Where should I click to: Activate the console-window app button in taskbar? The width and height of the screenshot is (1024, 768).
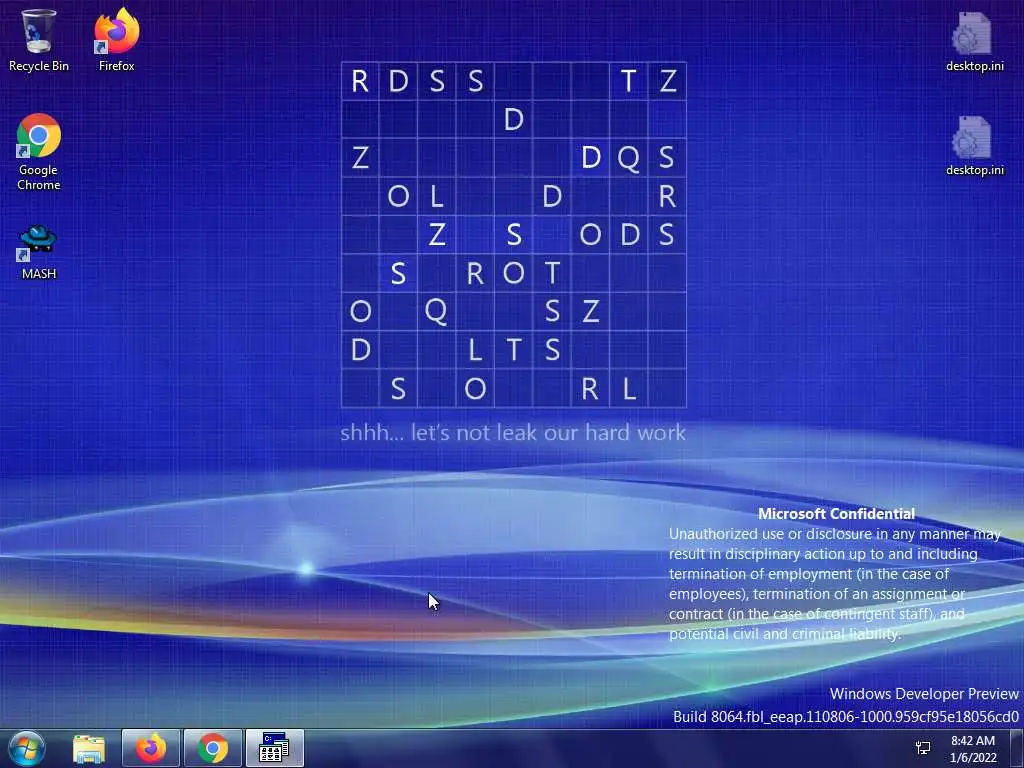[274, 748]
